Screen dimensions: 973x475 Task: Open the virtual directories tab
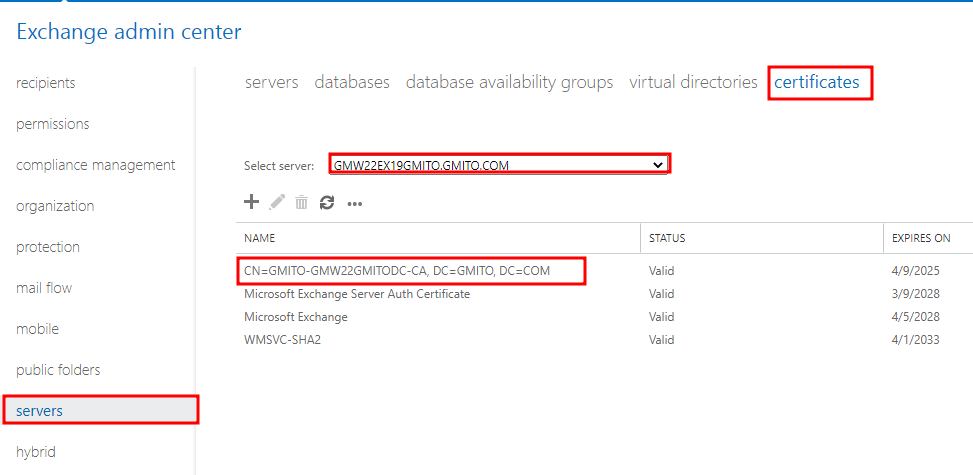point(693,82)
